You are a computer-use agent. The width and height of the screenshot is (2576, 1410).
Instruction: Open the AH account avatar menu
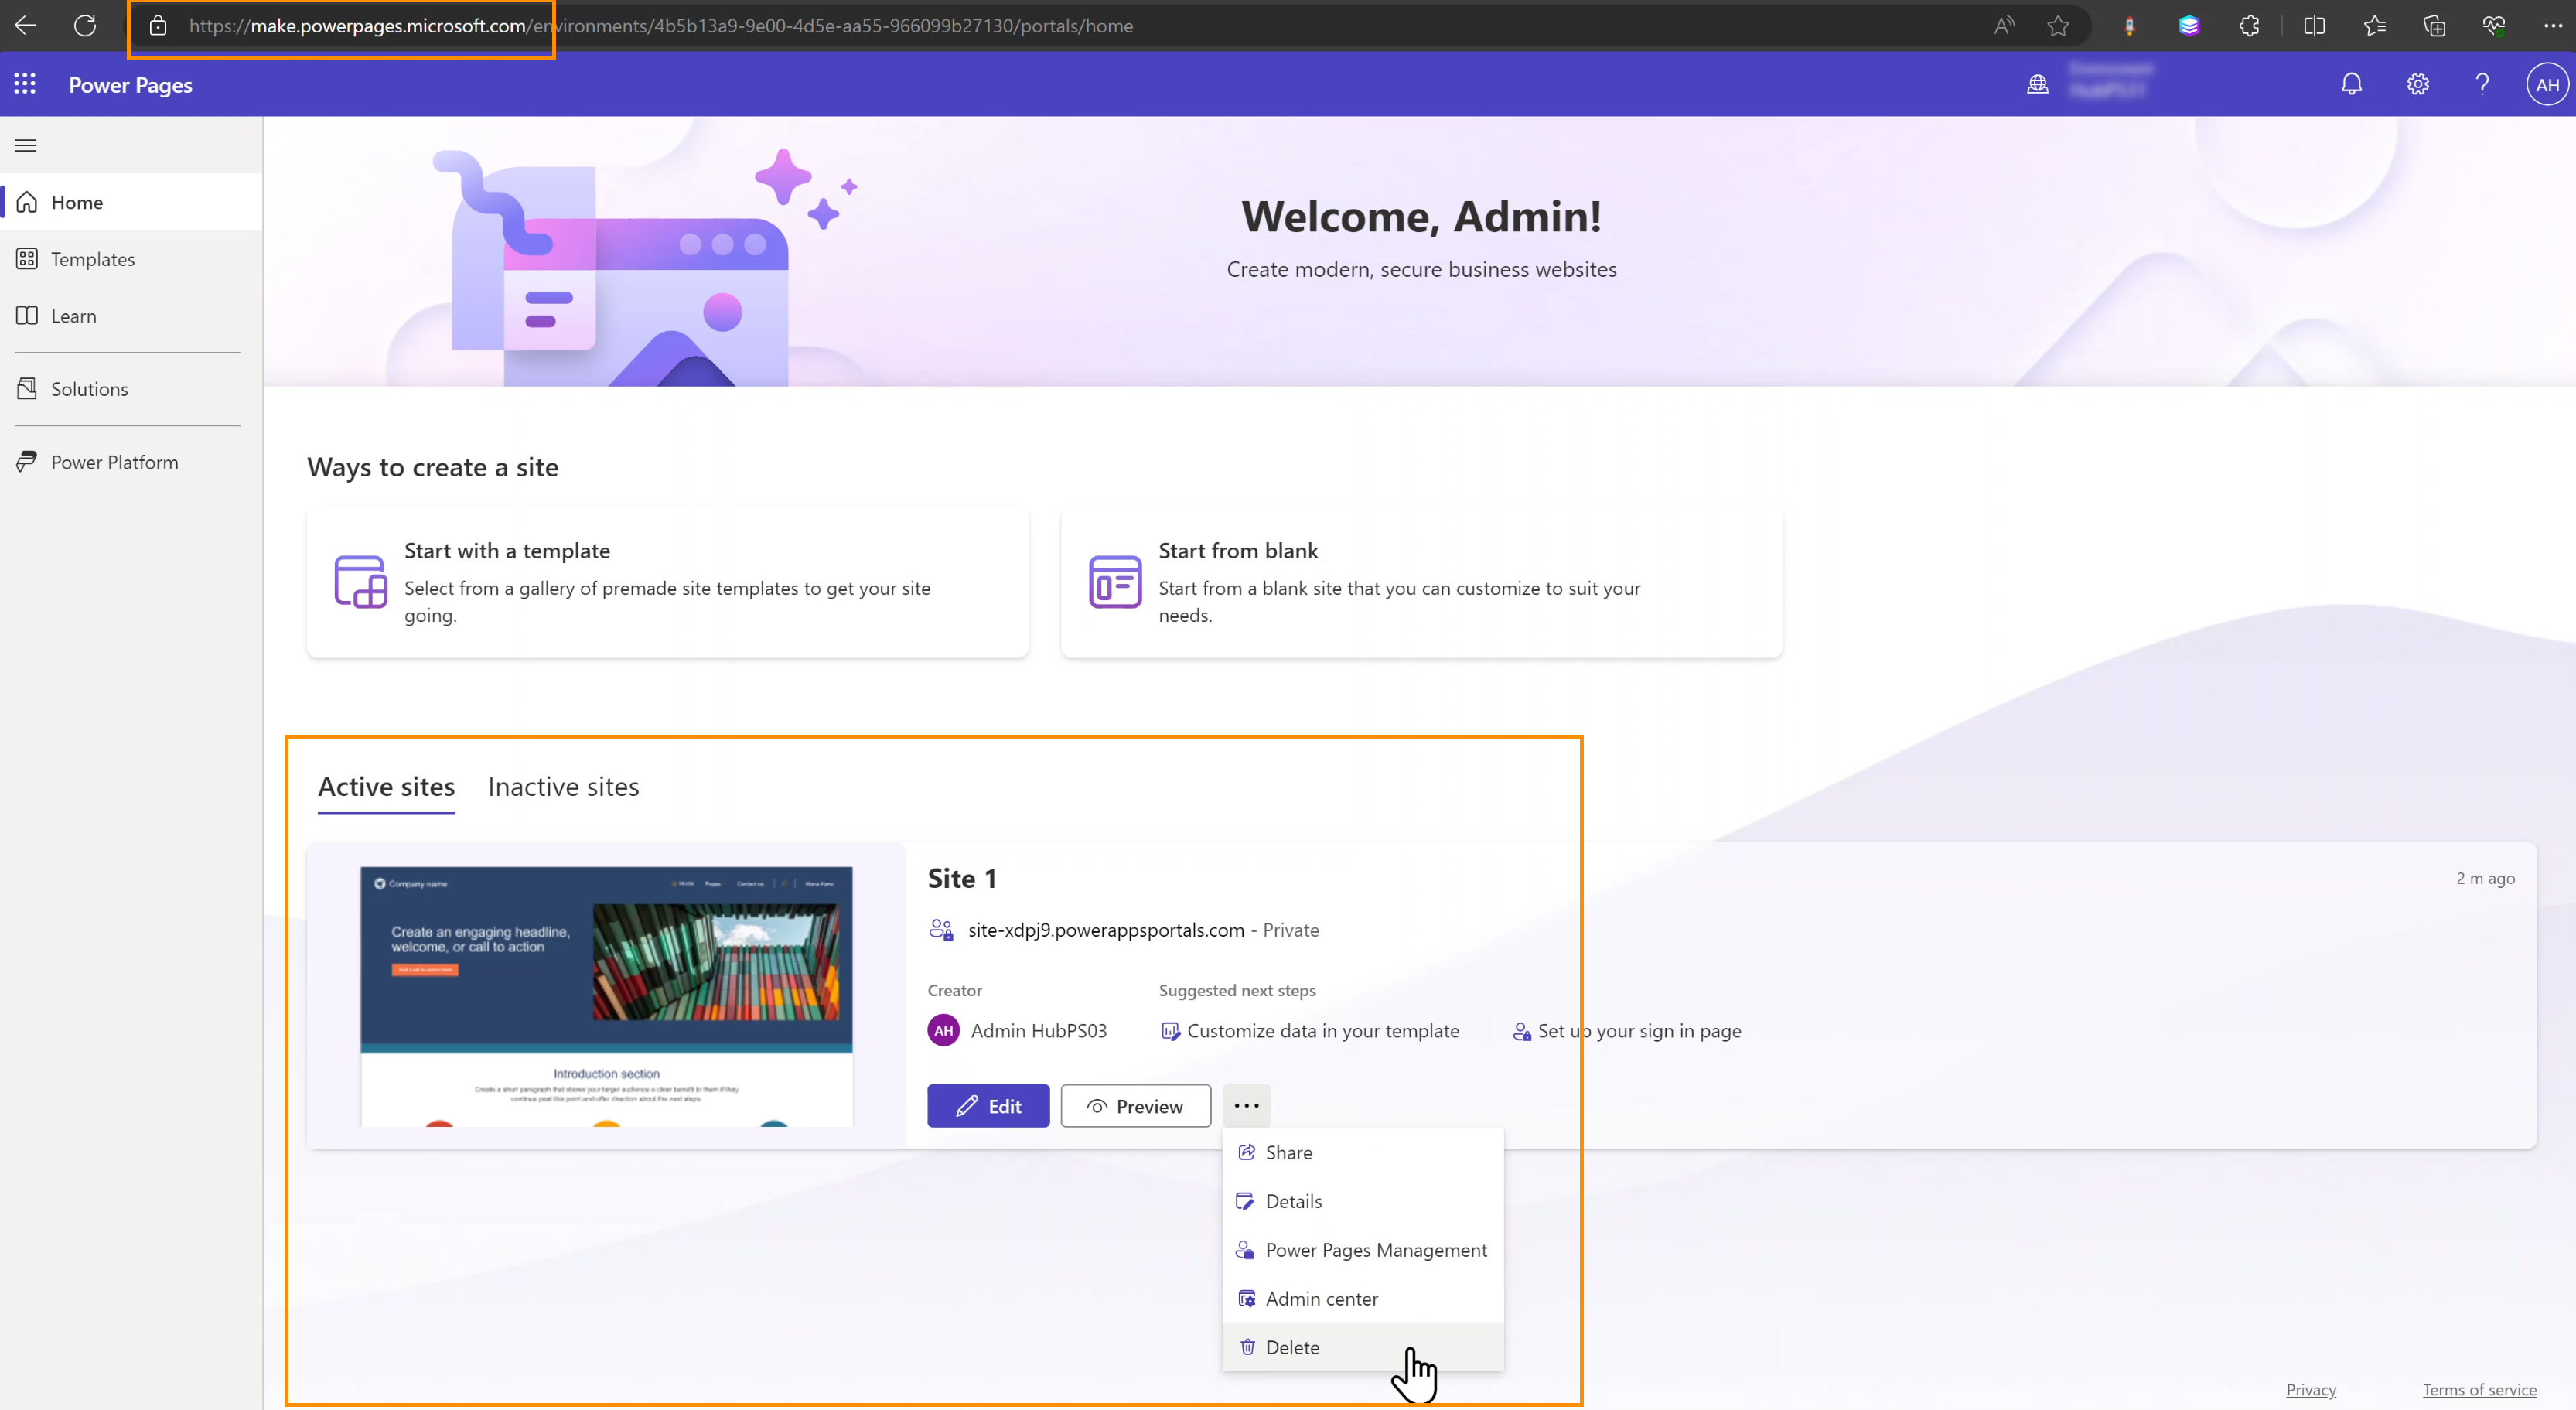(x=2546, y=84)
